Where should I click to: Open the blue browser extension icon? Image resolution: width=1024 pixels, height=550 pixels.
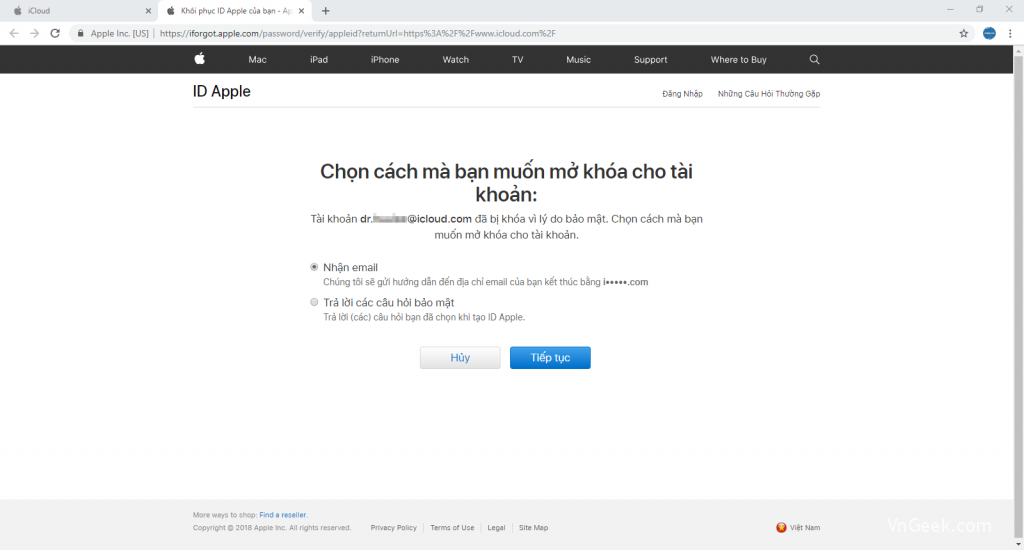[989, 33]
